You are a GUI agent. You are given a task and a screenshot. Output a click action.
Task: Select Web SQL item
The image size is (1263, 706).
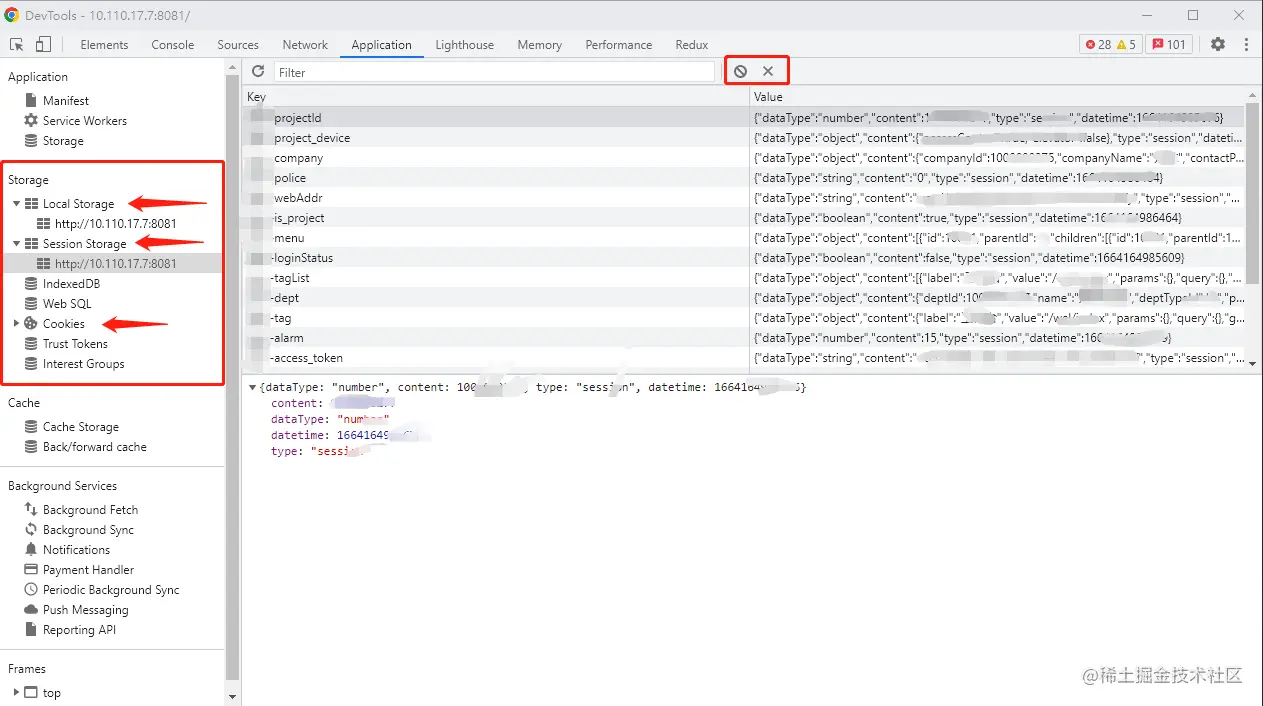click(x=67, y=304)
